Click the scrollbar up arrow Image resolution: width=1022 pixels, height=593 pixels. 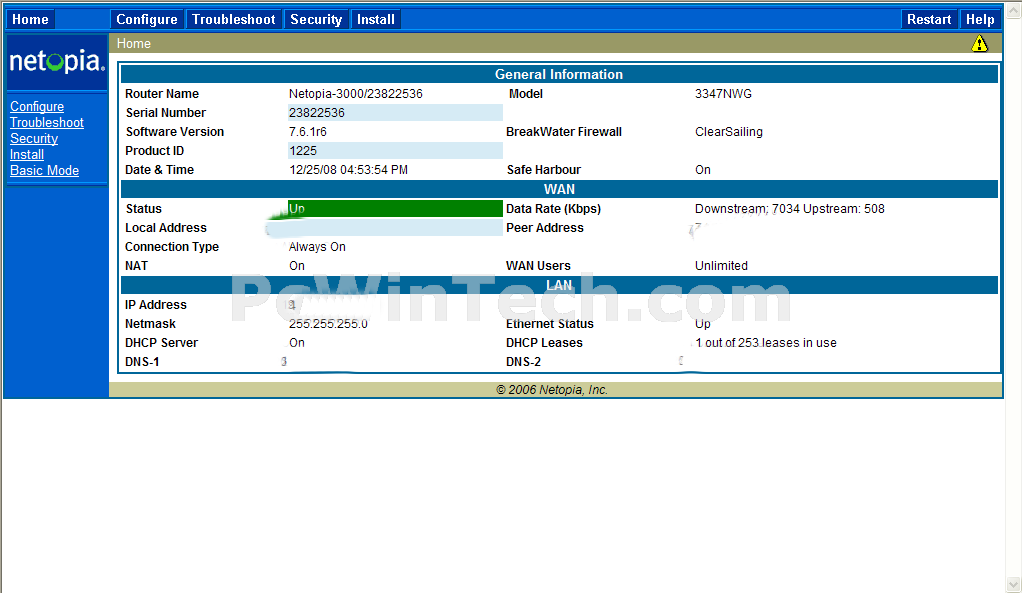[x=1013, y=10]
